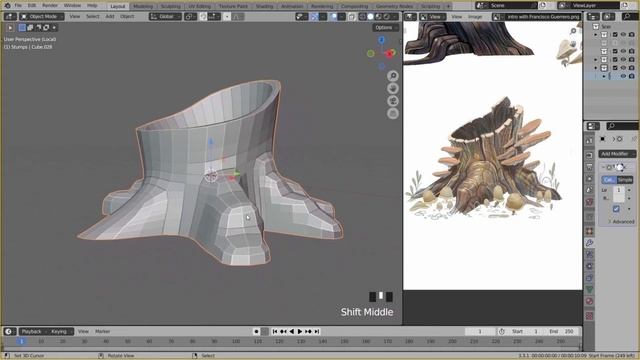Image resolution: width=640 pixels, height=360 pixels.
Task: Open the viewport Object menu
Action: [x=127, y=17]
